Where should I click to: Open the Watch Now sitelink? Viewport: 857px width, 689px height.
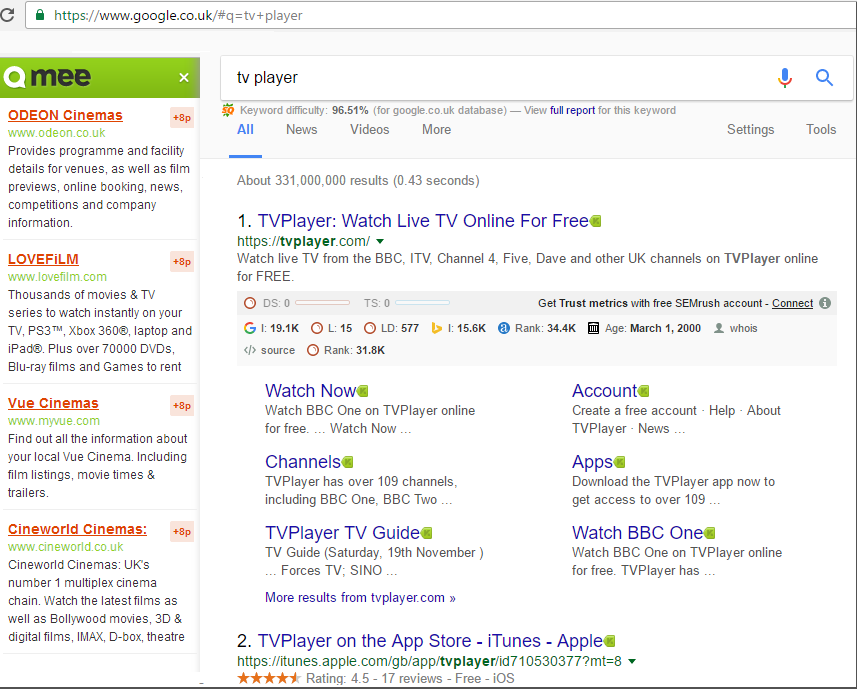(x=310, y=391)
